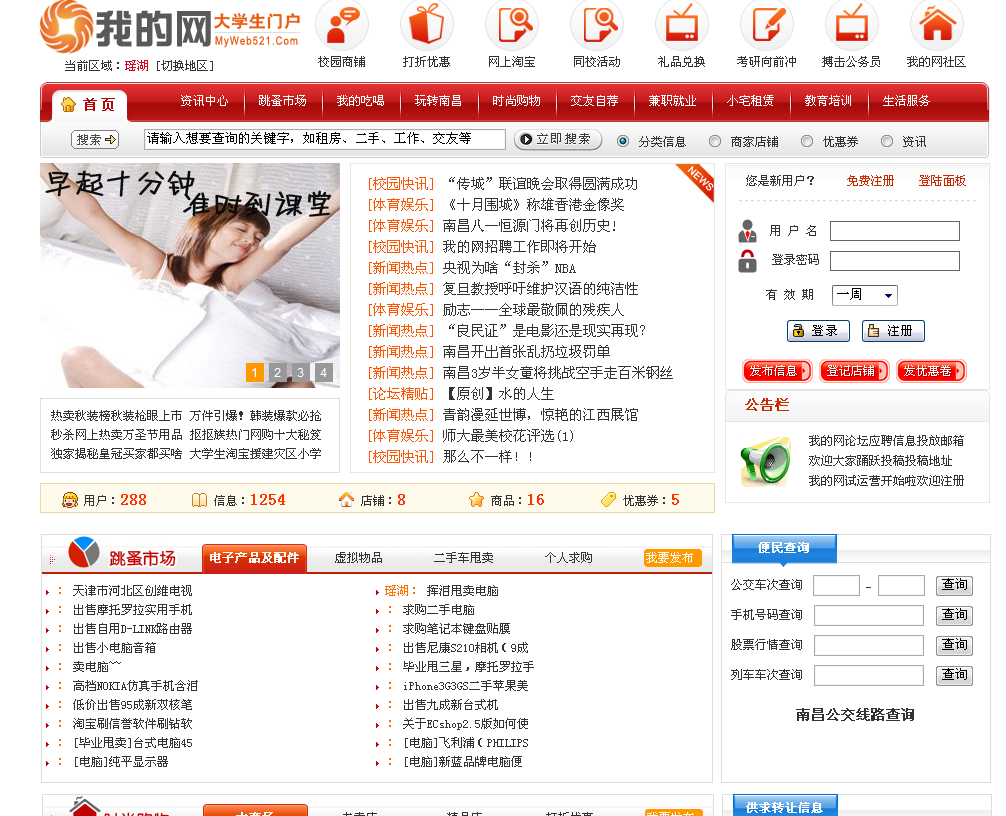Viewport: 1006px width, 816px height.
Task: Switch to the 个人求购 tab
Action: click(x=568, y=557)
